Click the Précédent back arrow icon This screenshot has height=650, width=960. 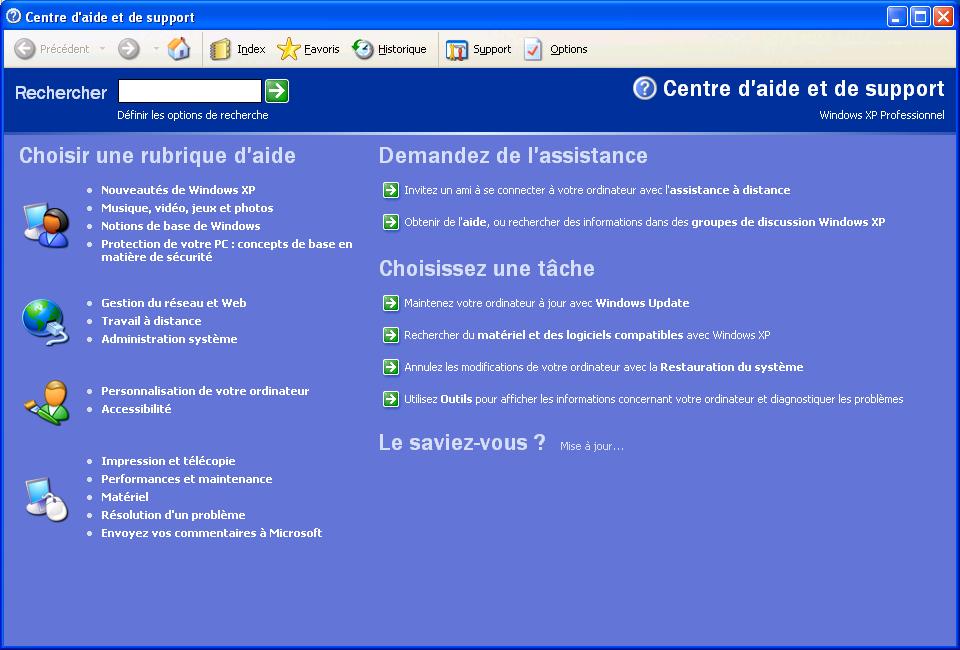pyautogui.click(x=24, y=49)
